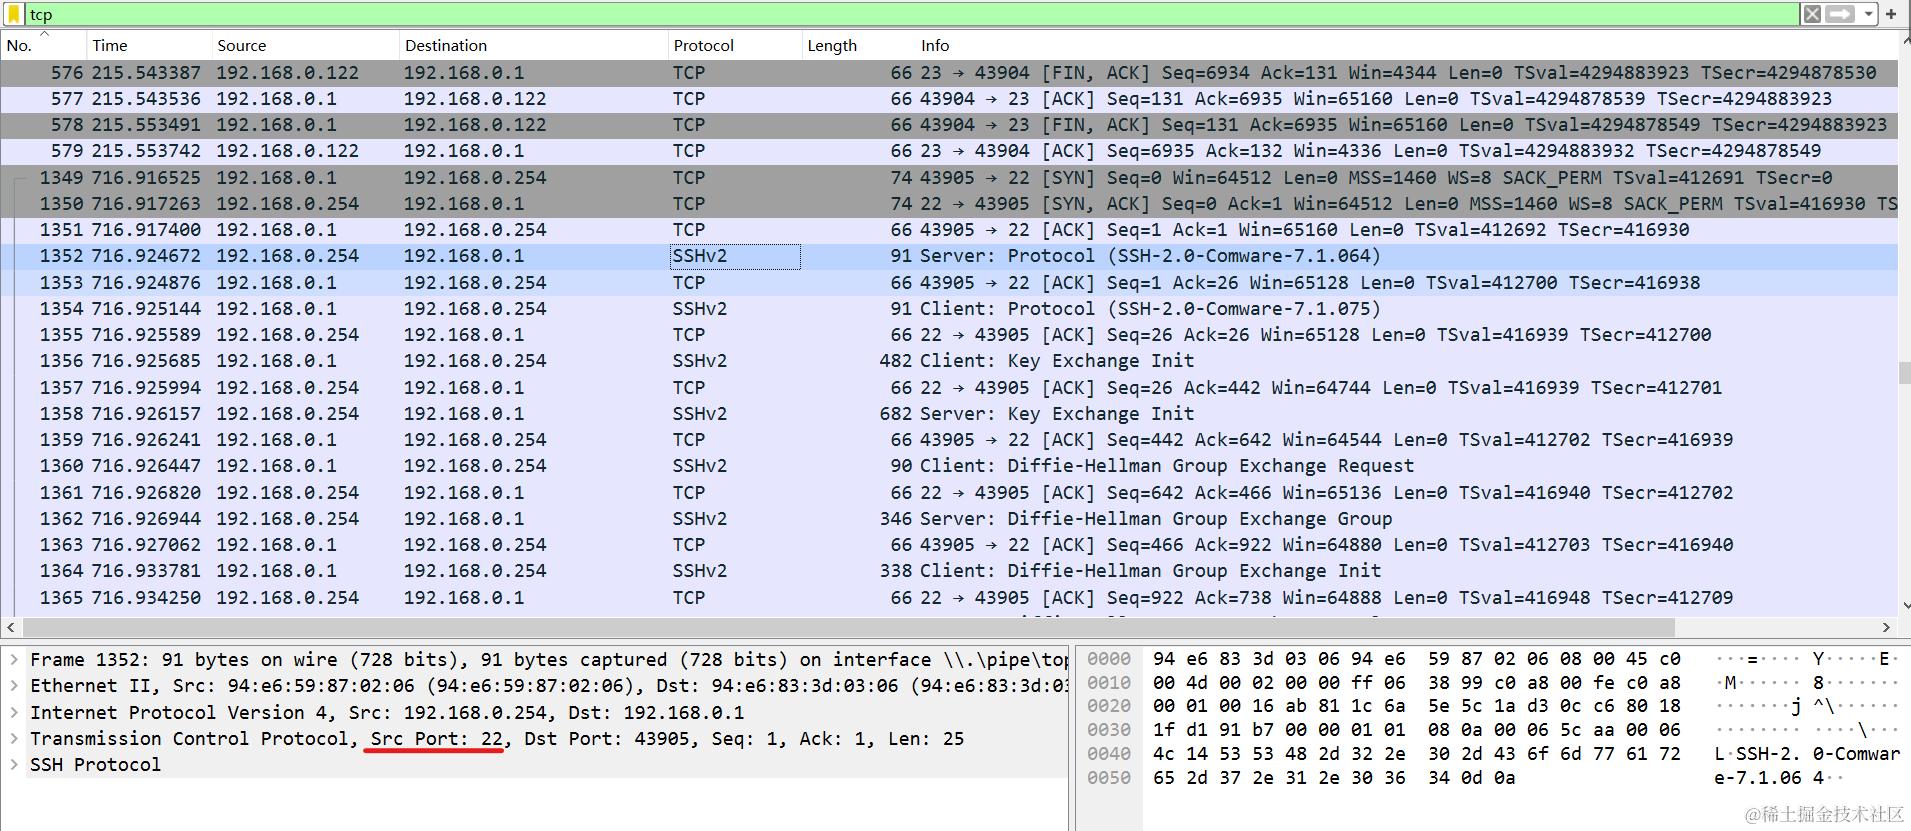The image size is (1911, 831).
Task: Click the packet list scroll-down arrow
Action: (x=1904, y=606)
